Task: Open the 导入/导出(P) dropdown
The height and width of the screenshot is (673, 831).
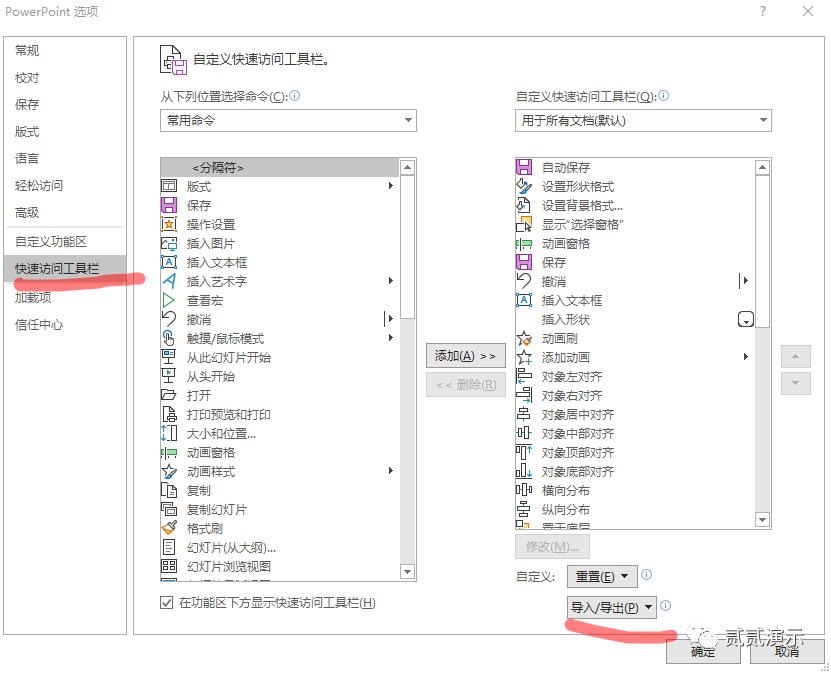Action: coord(612,607)
